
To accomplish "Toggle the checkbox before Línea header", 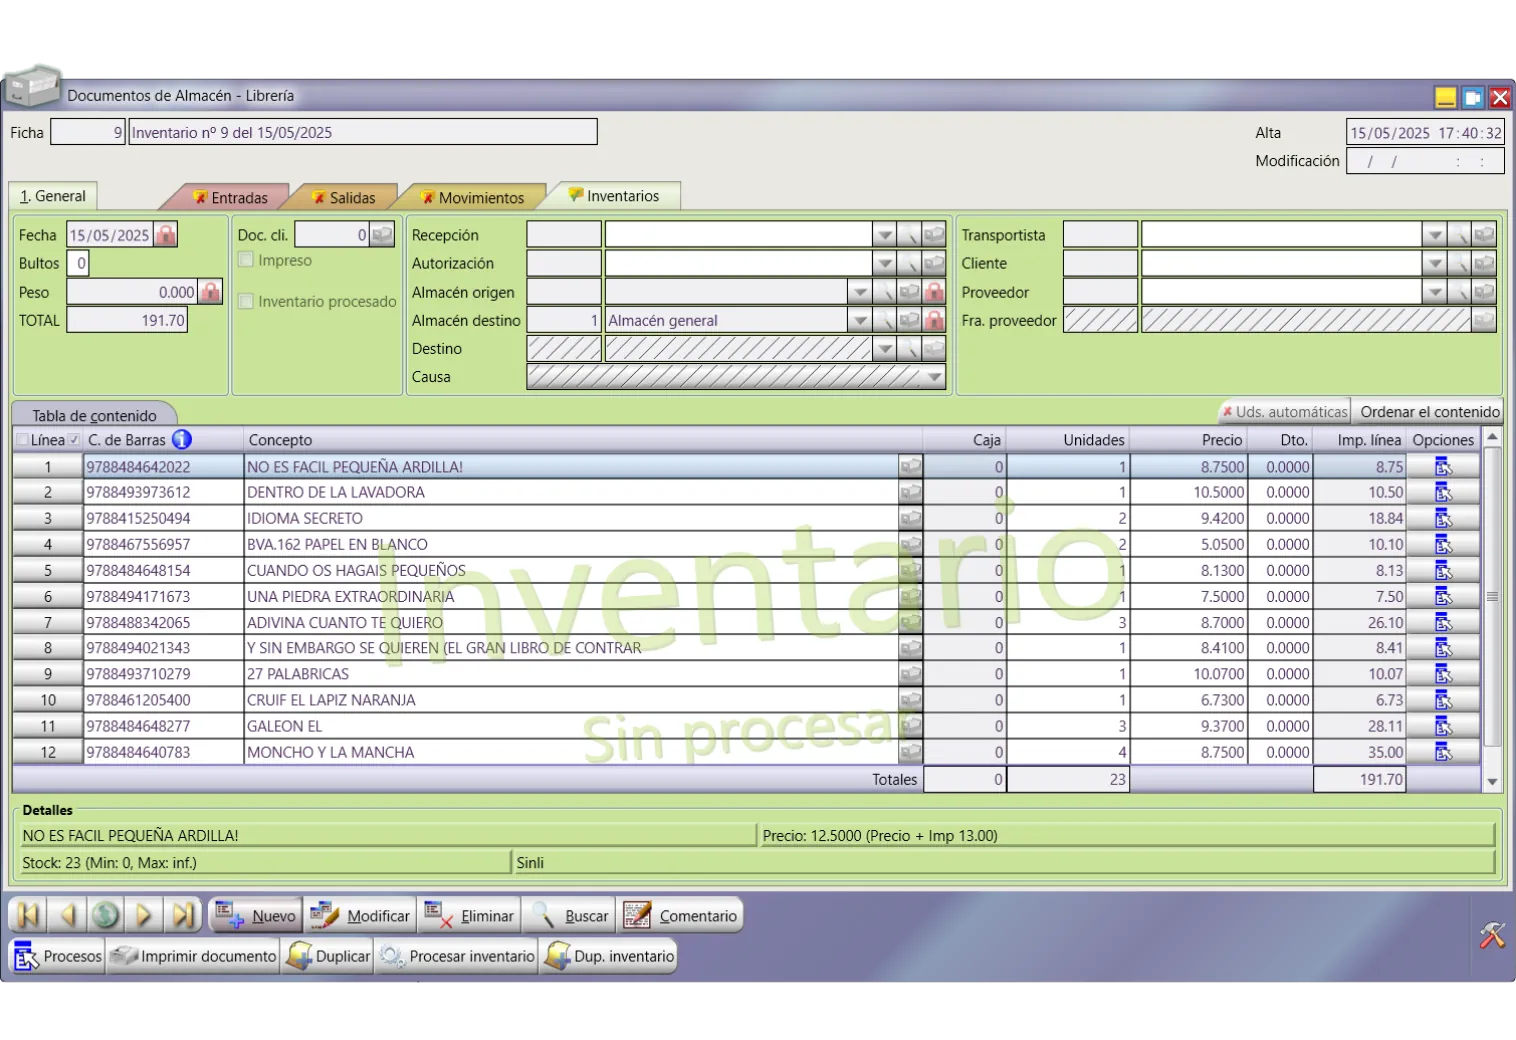I will (x=22, y=440).
